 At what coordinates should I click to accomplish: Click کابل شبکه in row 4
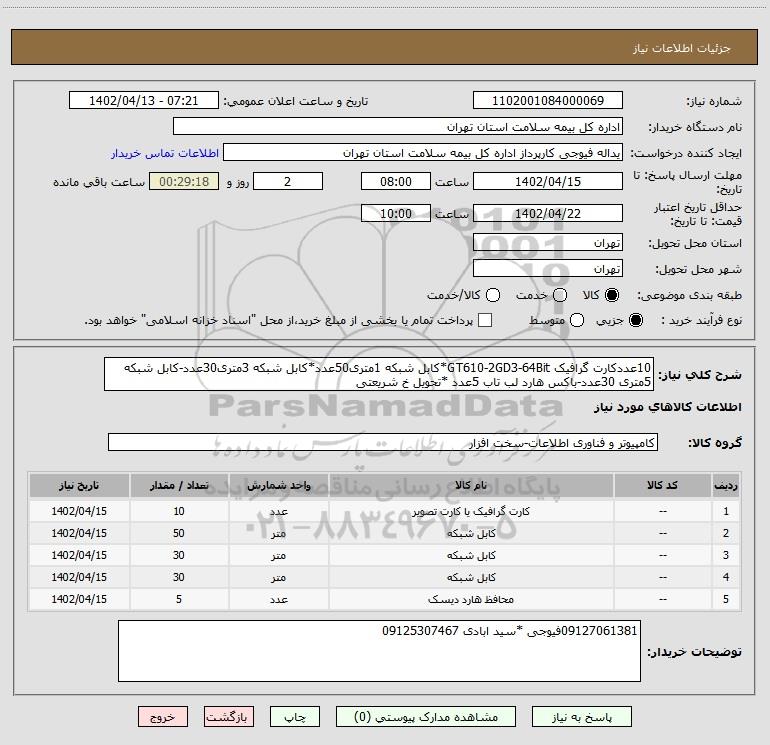pyautogui.click(x=471, y=578)
